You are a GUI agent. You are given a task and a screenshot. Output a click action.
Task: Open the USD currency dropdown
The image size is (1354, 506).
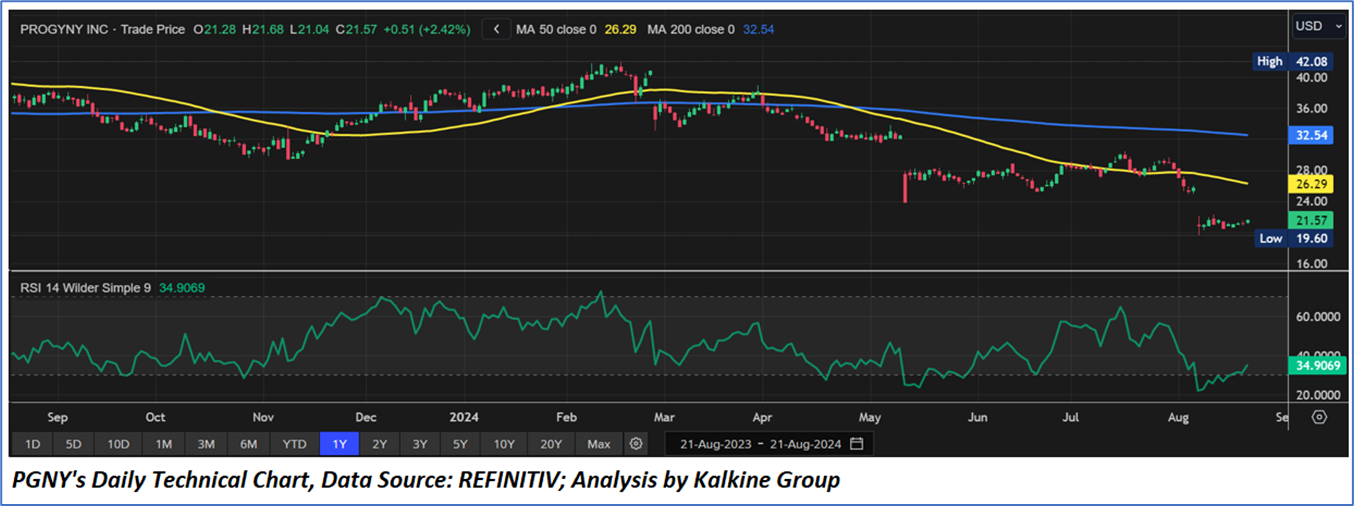[1315, 25]
